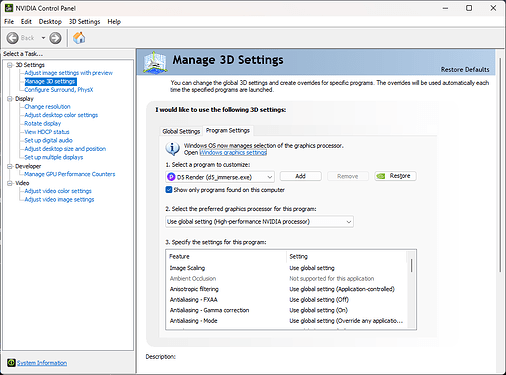Select the Anisotropic filtering feature row

287,289
